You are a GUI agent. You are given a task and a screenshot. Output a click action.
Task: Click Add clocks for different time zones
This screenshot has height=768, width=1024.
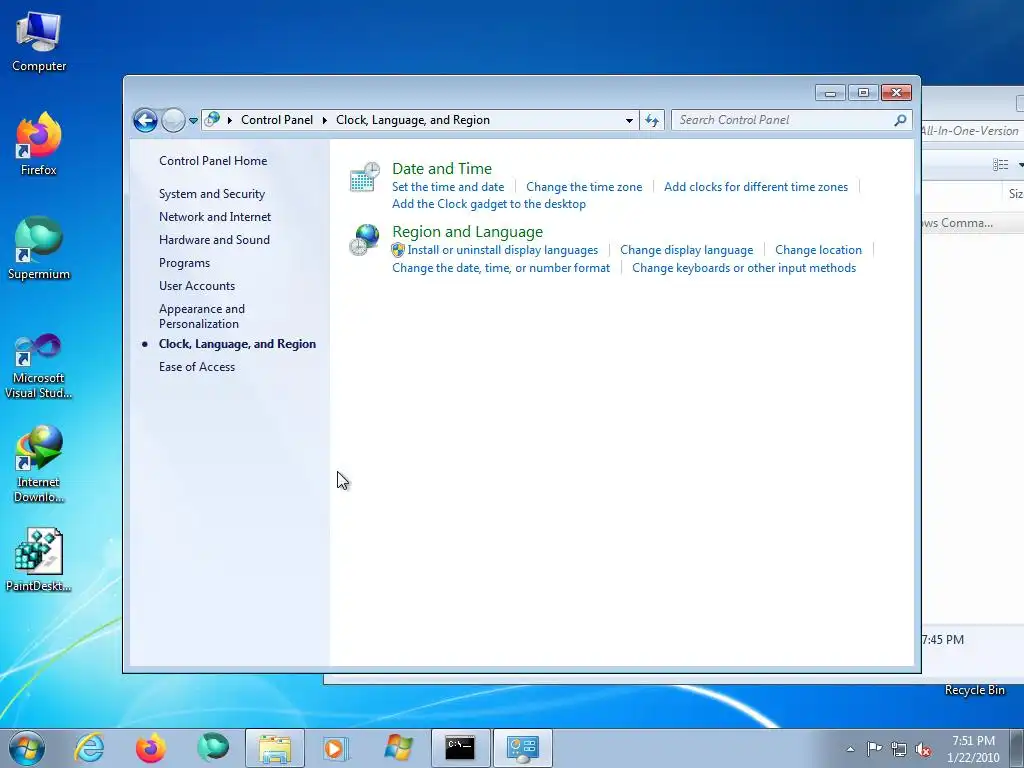click(x=756, y=187)
